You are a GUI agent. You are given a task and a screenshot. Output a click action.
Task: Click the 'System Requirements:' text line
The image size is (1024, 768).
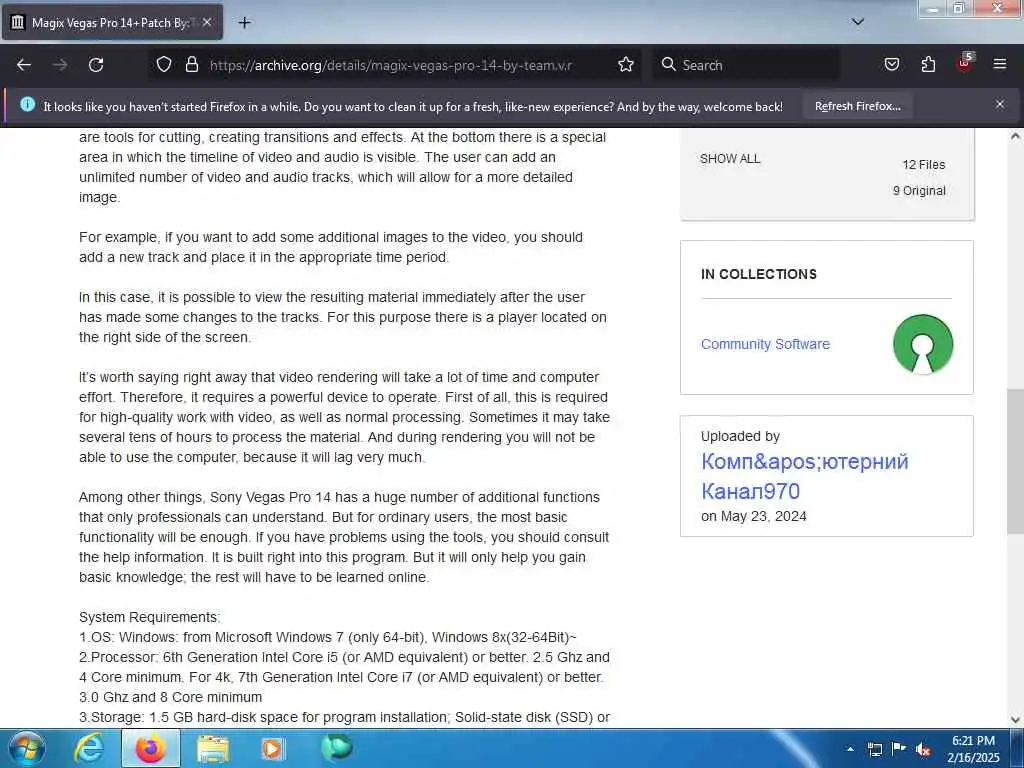pos(150,617)
